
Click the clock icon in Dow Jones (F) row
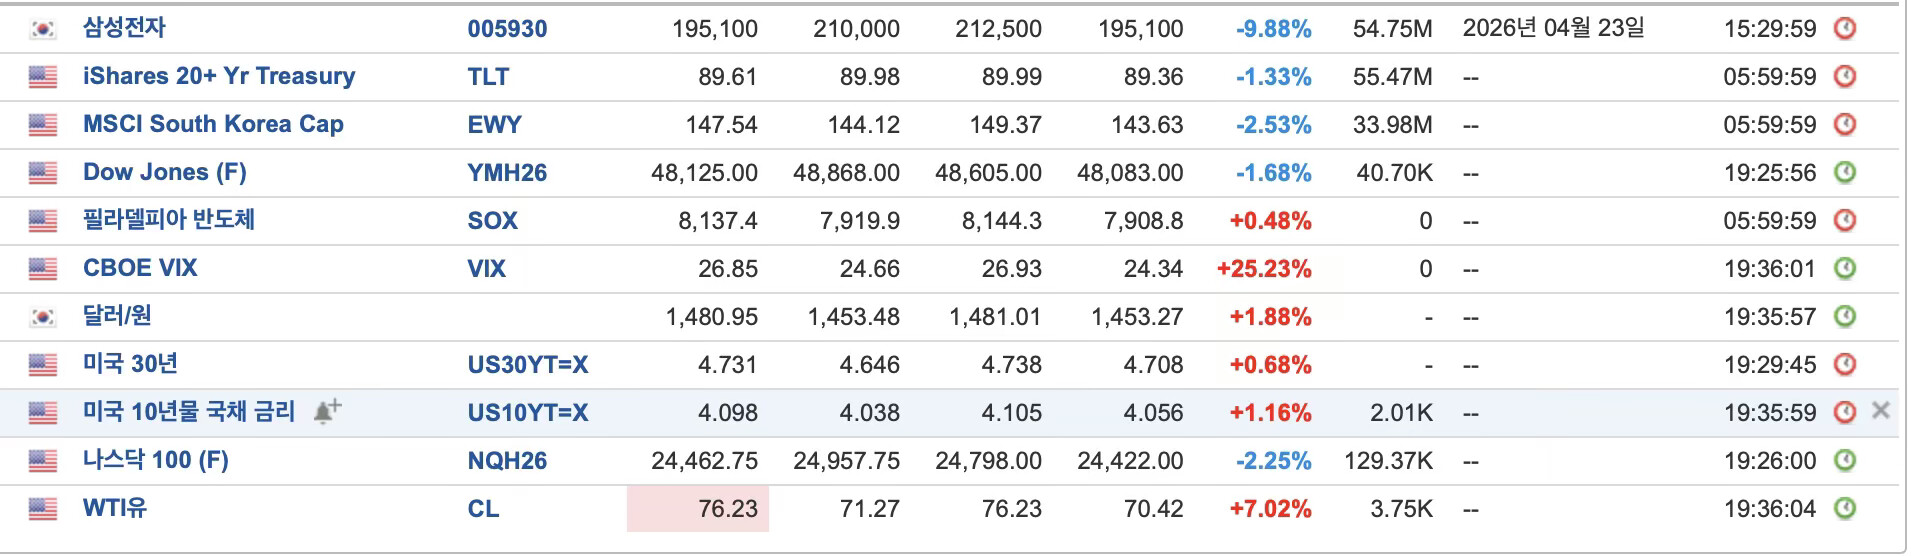pos(1845,172)
